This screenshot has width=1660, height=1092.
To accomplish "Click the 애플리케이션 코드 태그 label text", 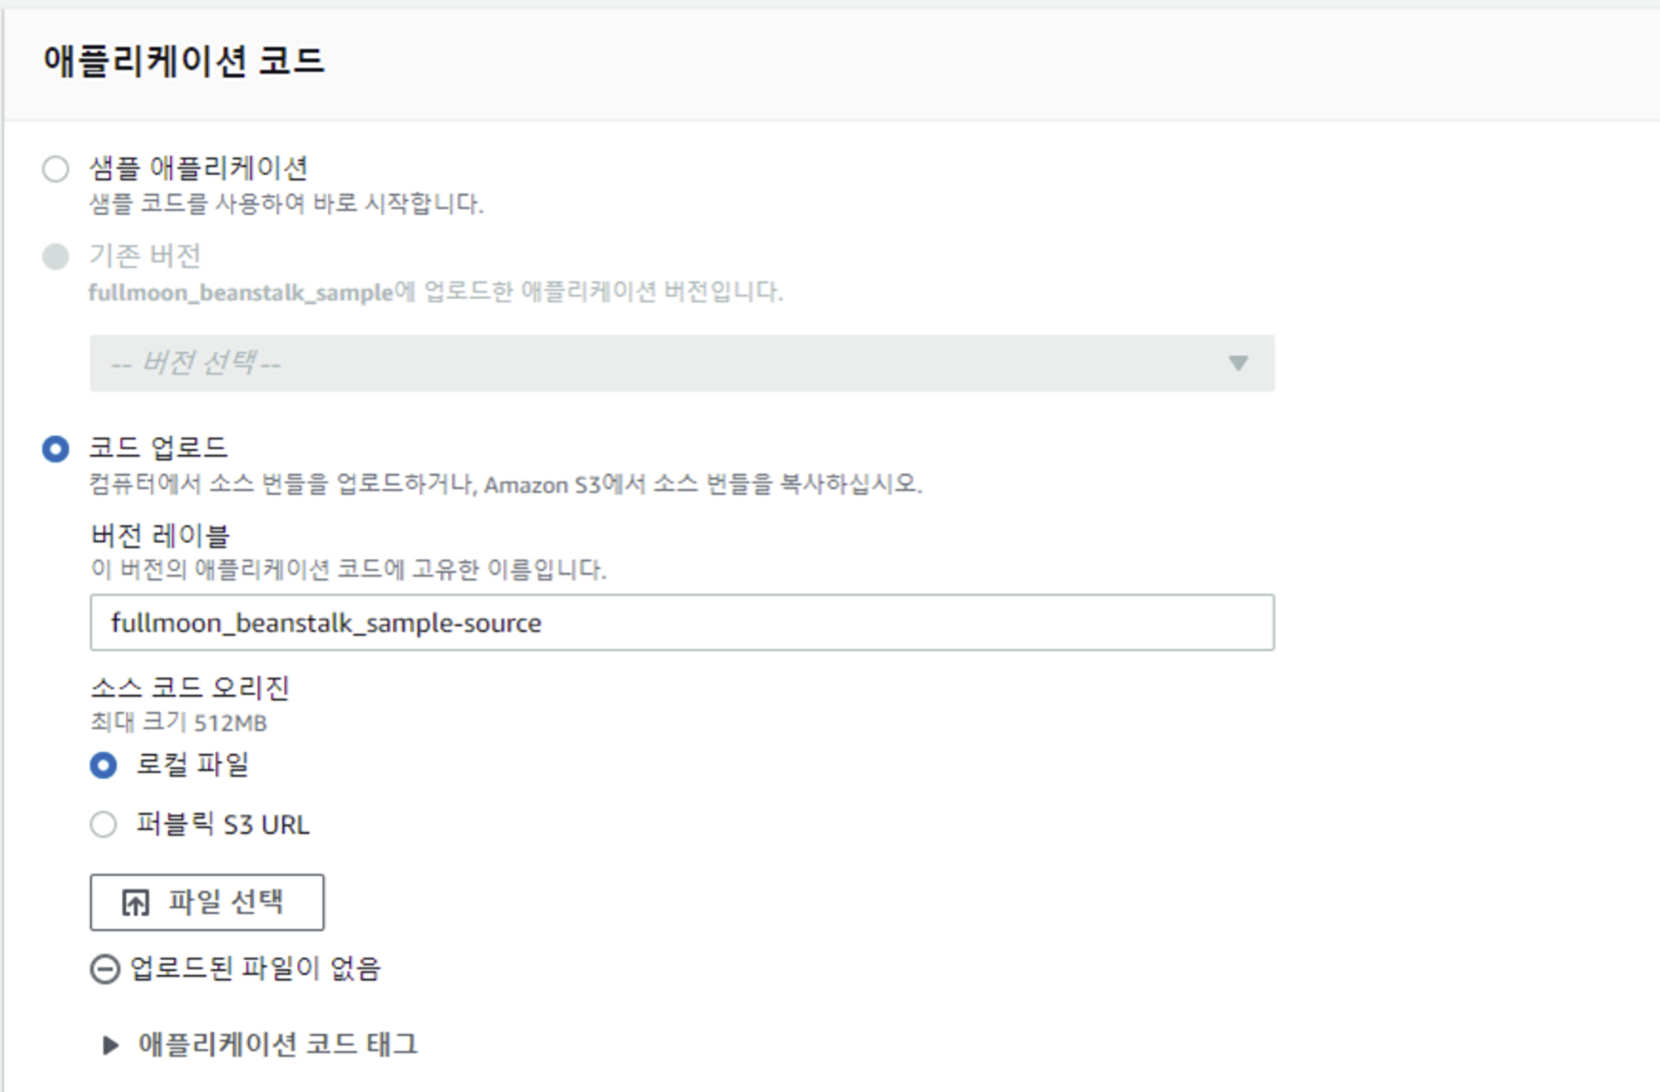I will click(278, 1045).
